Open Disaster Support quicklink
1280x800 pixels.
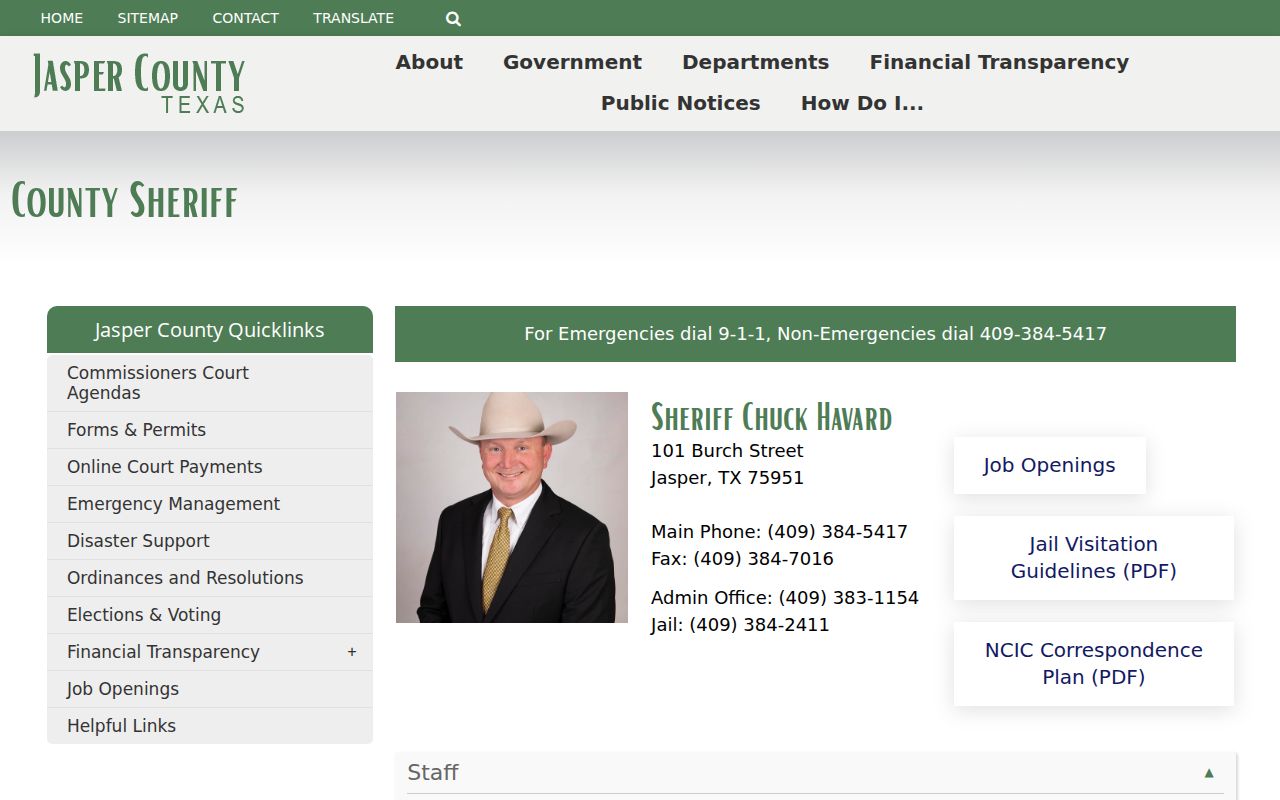point(210,541)
